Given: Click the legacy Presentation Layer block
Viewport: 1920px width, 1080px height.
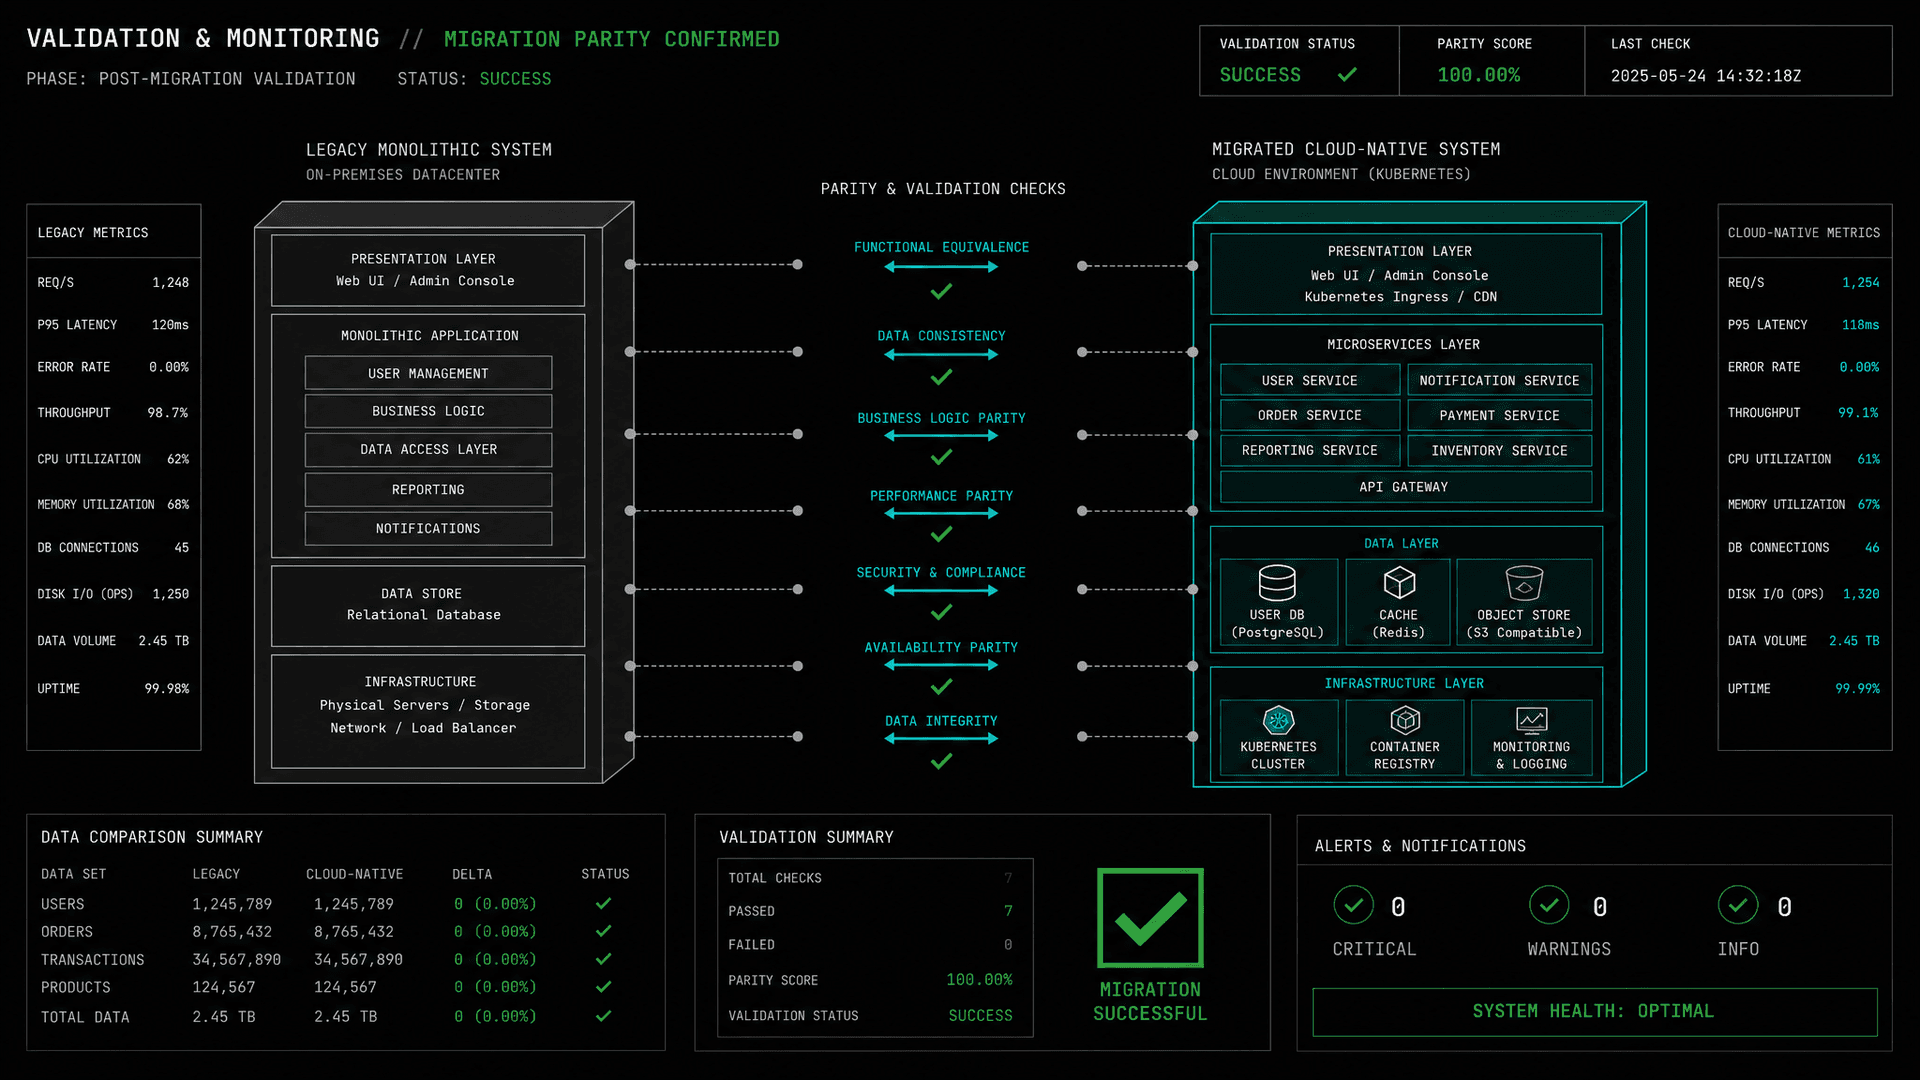Looking at the screenshot, I should click(428, 270).
